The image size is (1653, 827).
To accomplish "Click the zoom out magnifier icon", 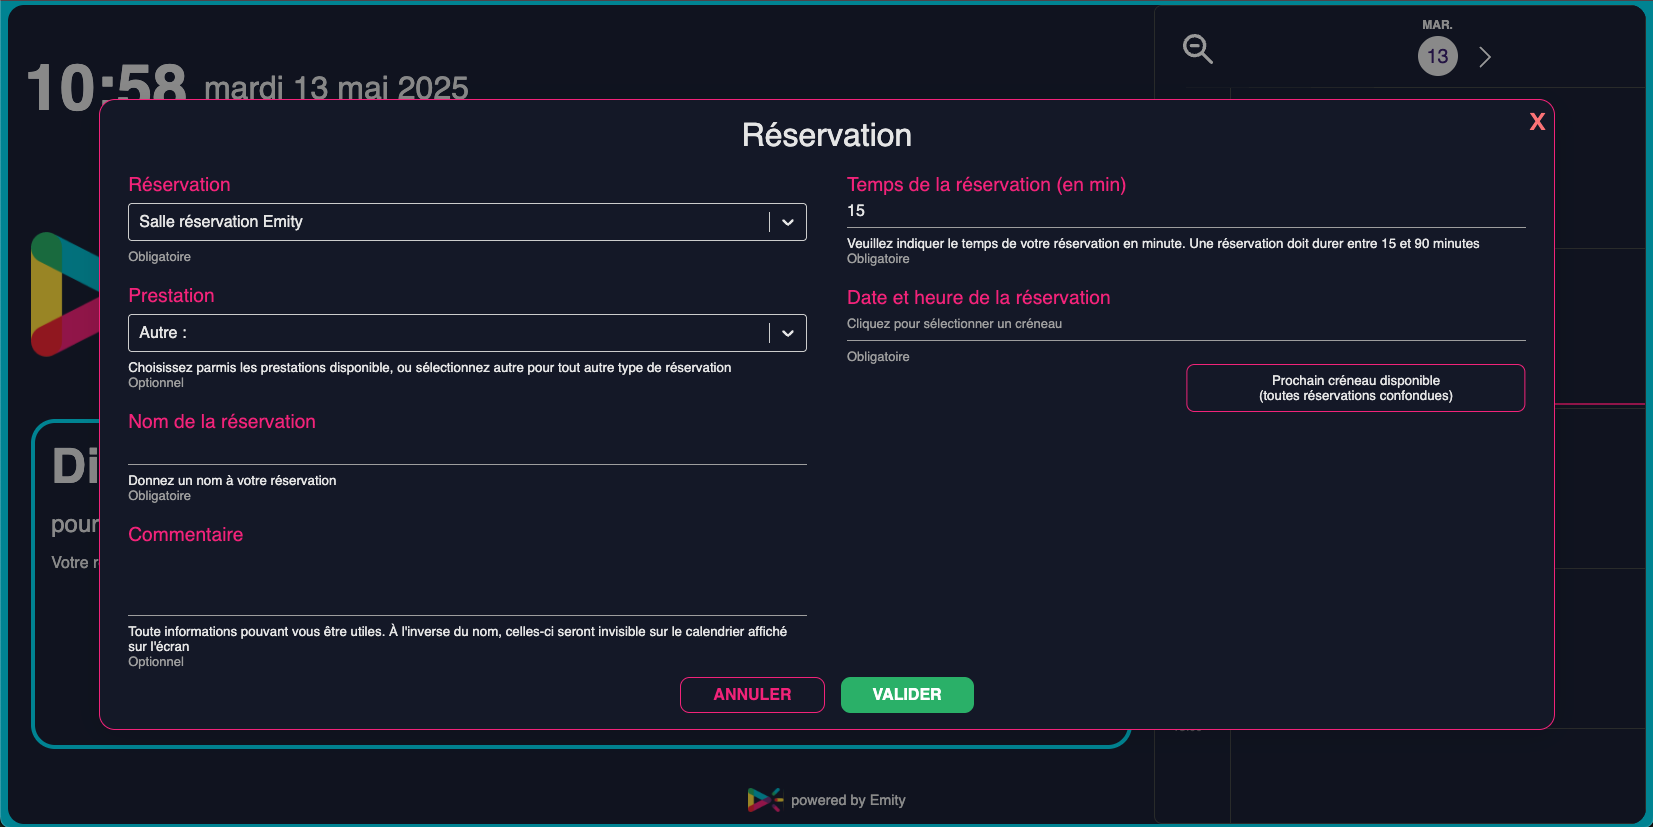I will pos(1197,49).
